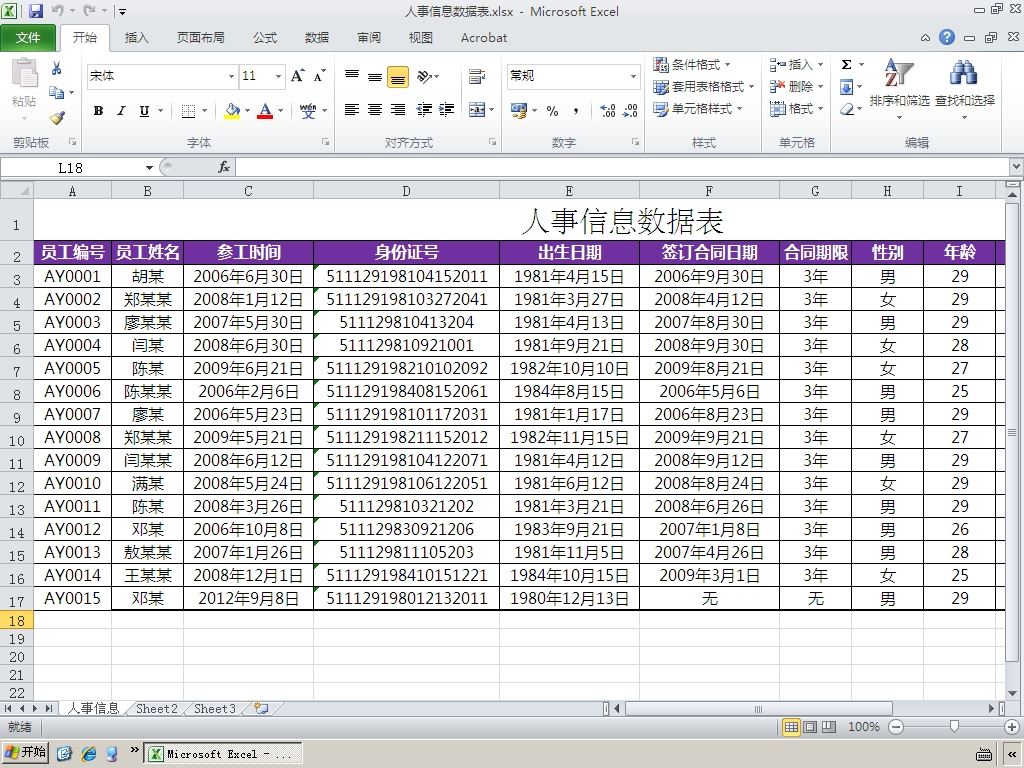Decrease font size with the small A icon
Screen dimensions: 1024x768
point(319,76)
